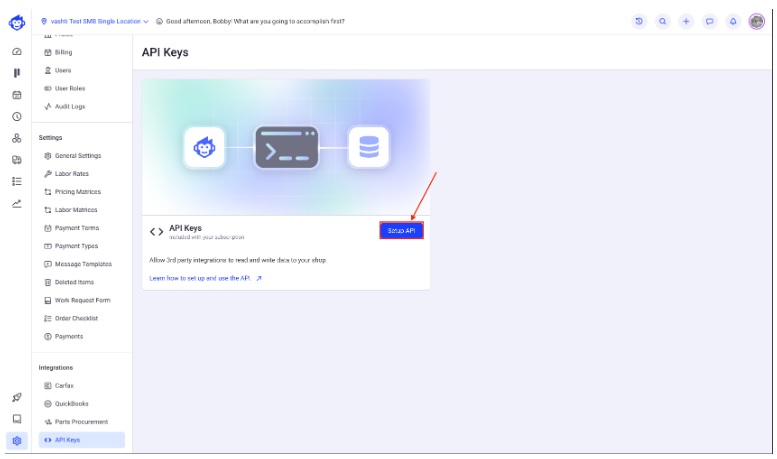Select Audit Logs in the sidebar
Viewport: 777px width, 459px height.
tap(69, 106)
